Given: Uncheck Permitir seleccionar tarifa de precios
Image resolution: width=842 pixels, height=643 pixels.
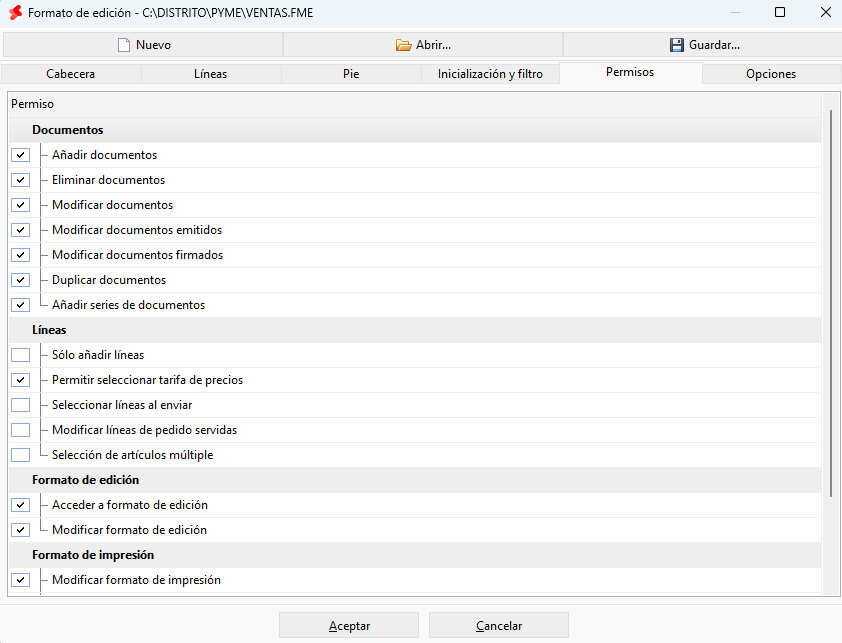Looking at the screenshot, I should [20, 380].
